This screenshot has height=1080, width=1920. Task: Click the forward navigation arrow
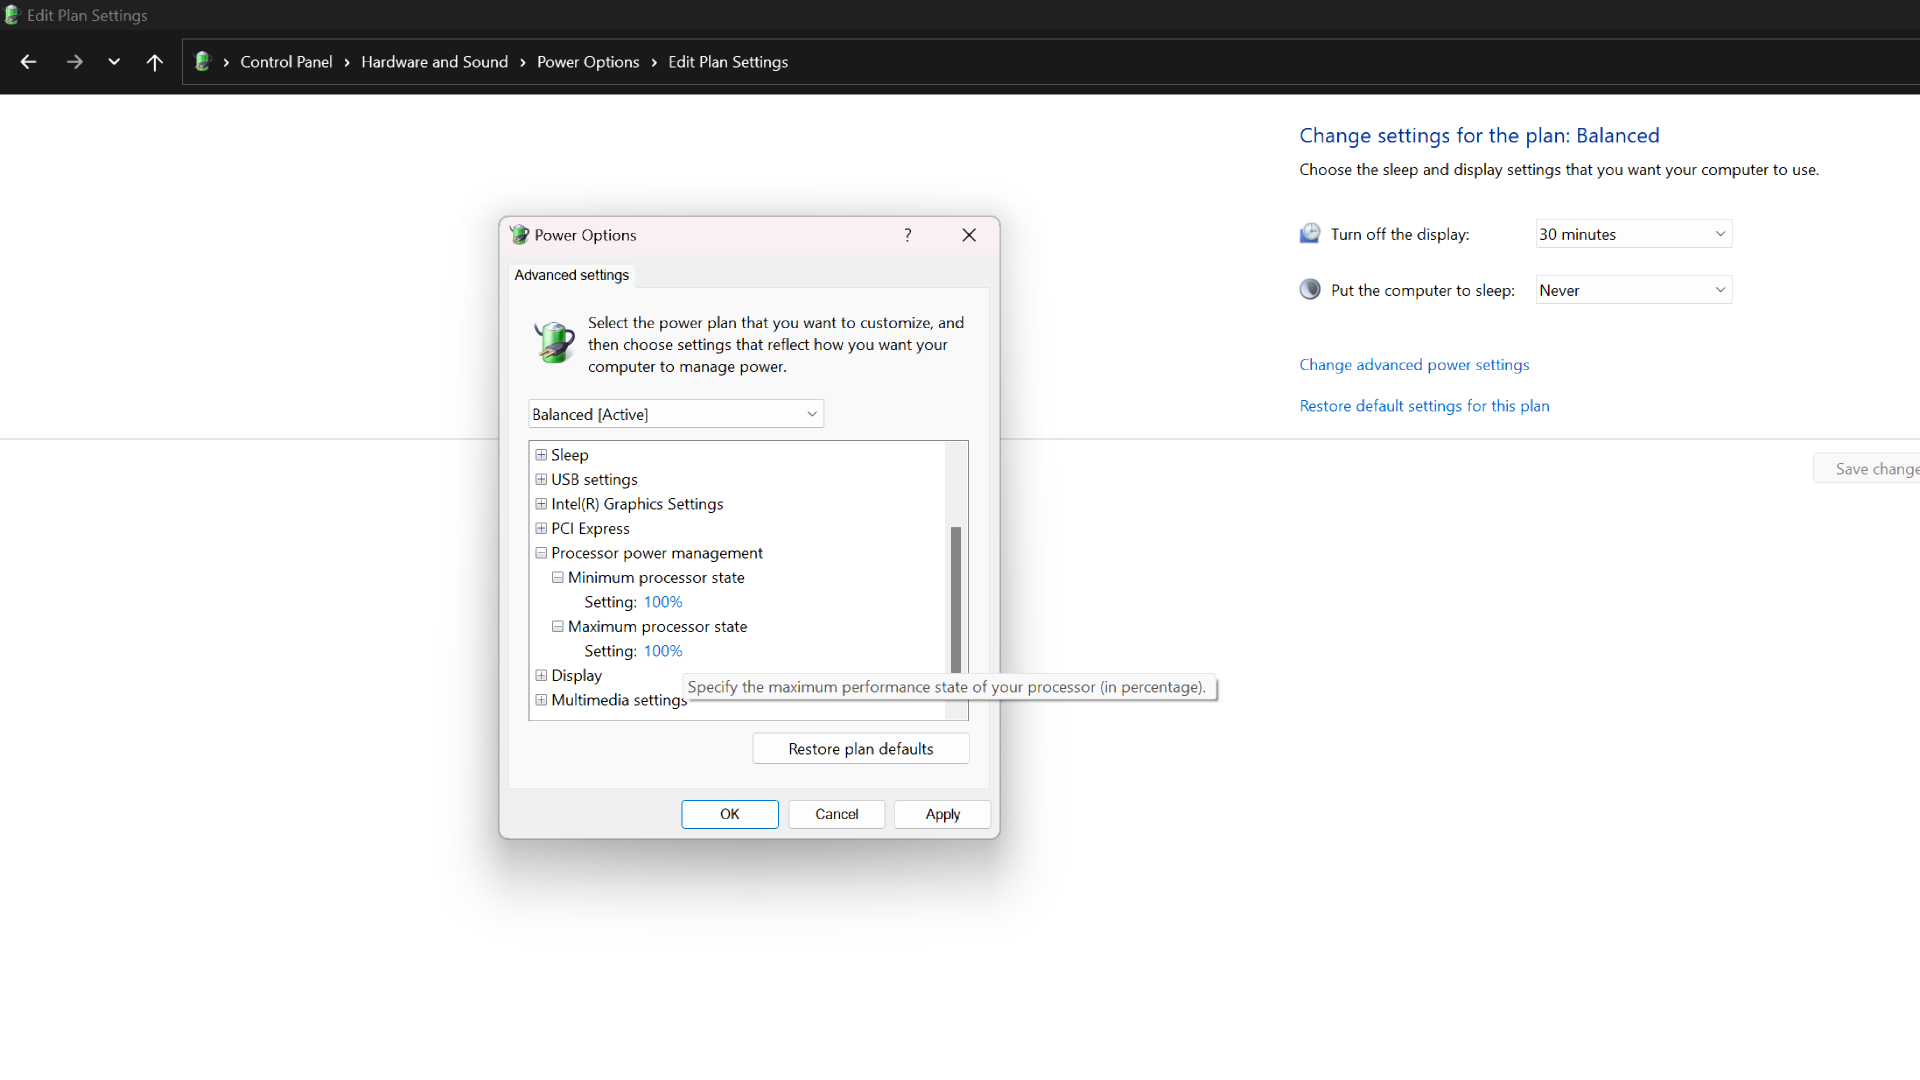pyautogui.click(x=74, y=62)
